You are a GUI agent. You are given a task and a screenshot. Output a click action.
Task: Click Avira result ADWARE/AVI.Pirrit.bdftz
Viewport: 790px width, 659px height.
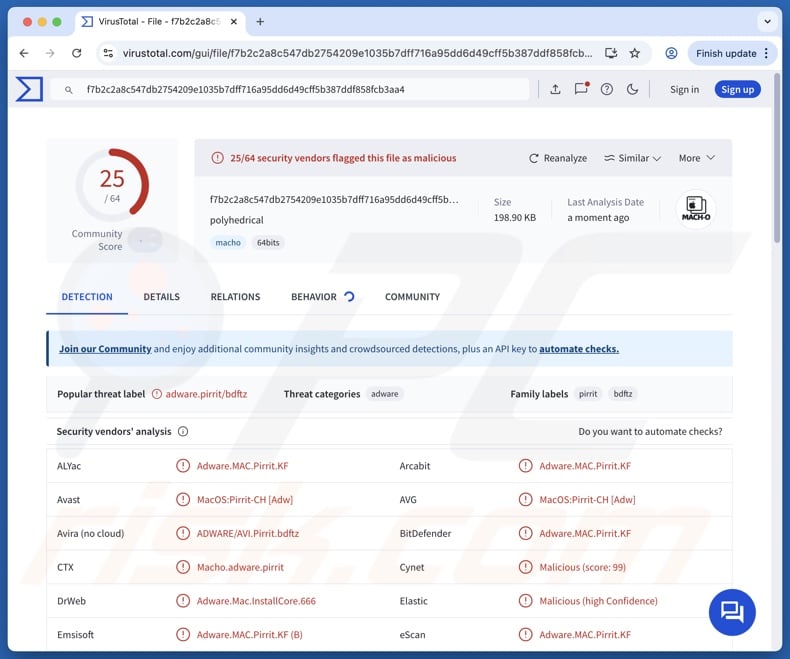click(248, 533)
